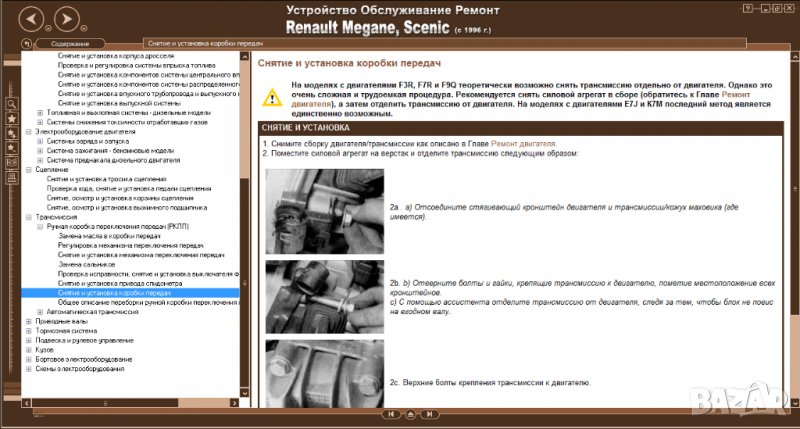Viewport: 800px width, 429px height.
Task: Click the first bracket removal photo thumbnail
Action: (325, 212)
